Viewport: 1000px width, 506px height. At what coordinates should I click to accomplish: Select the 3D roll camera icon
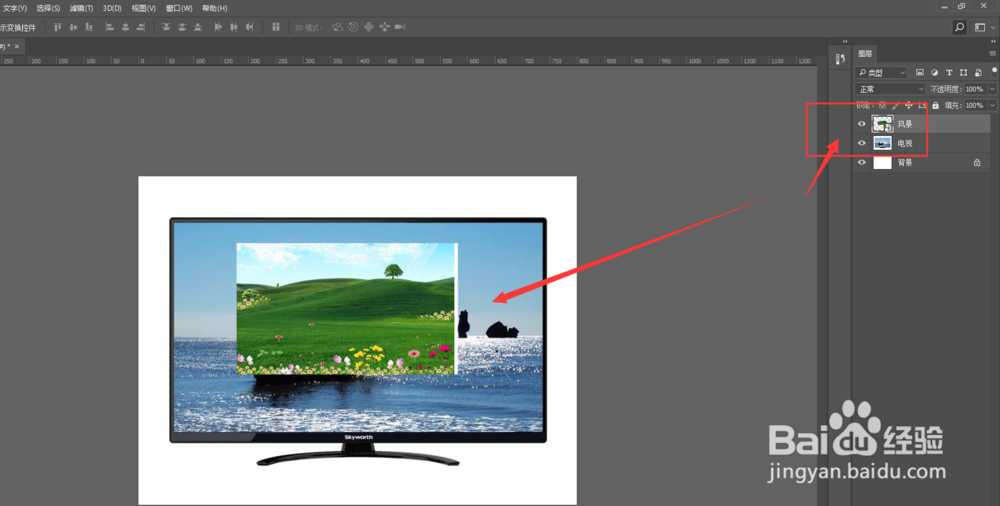(353, 27)
